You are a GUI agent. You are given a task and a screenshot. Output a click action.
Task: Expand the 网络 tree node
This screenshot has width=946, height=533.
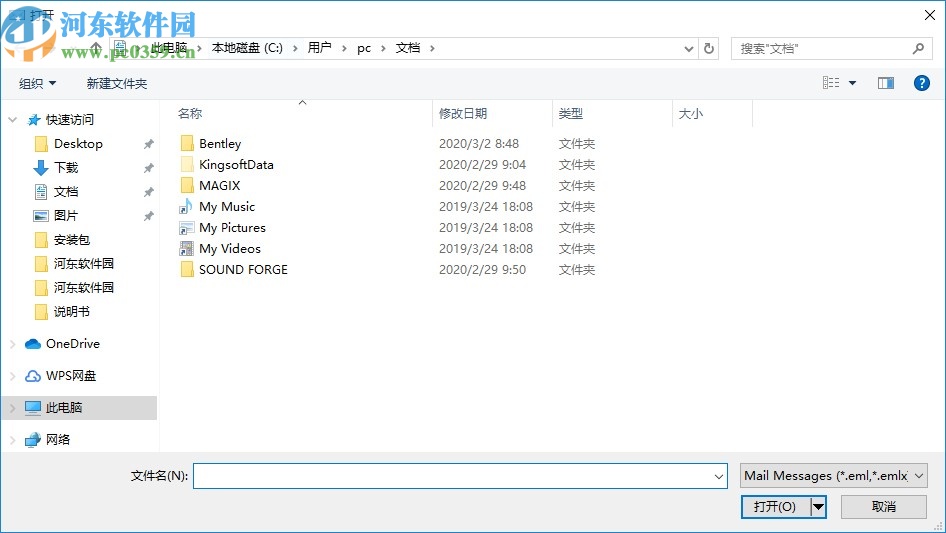tap(13, 440)
